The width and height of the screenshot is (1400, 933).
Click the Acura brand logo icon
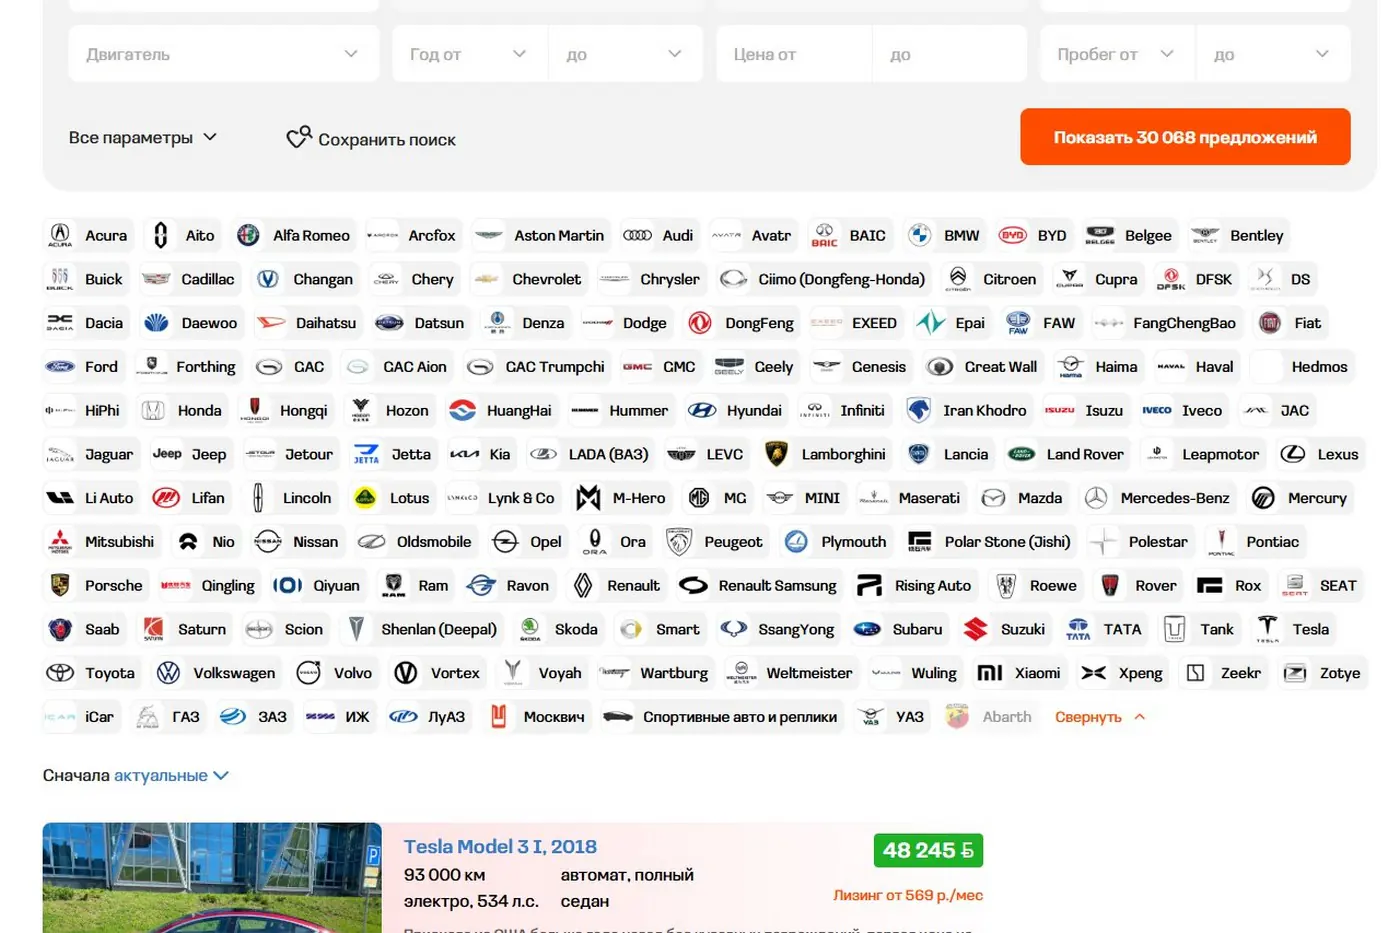60,235
